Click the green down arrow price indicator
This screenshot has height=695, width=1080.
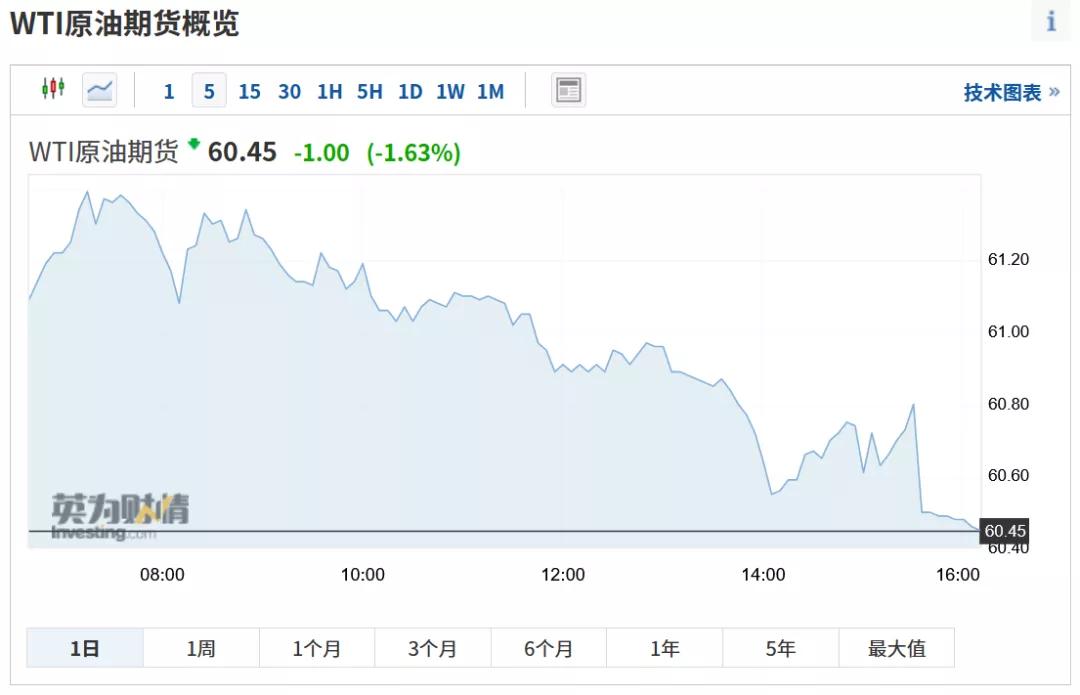[194, 143]
